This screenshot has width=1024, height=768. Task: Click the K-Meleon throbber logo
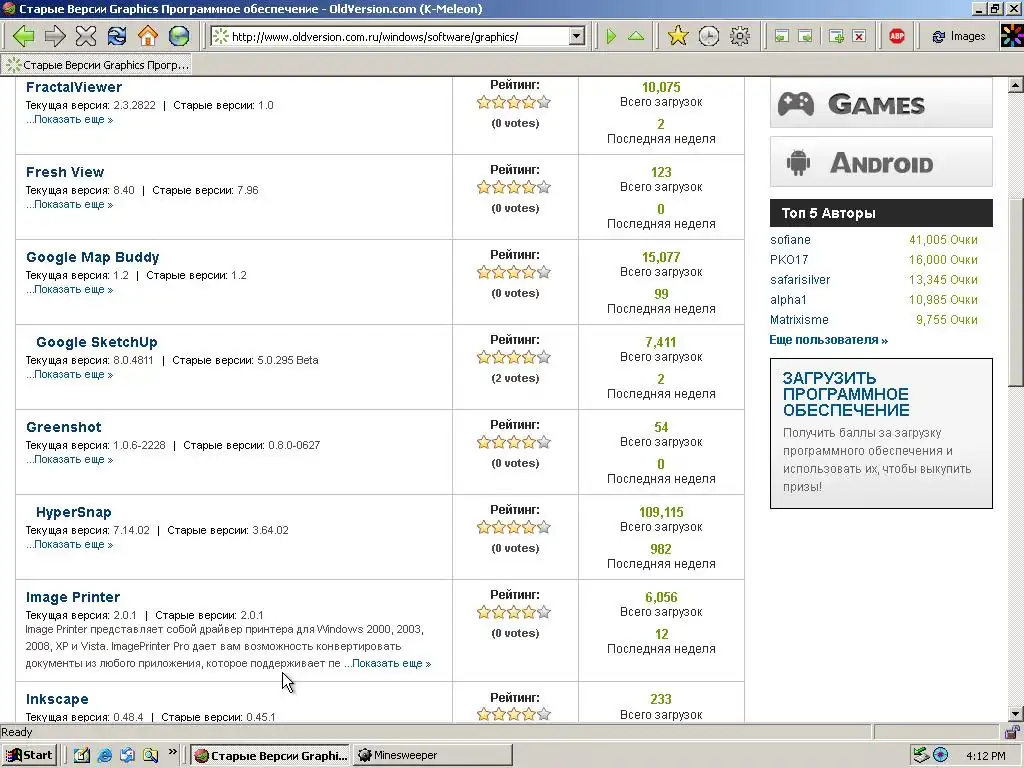click(1012, 36)
